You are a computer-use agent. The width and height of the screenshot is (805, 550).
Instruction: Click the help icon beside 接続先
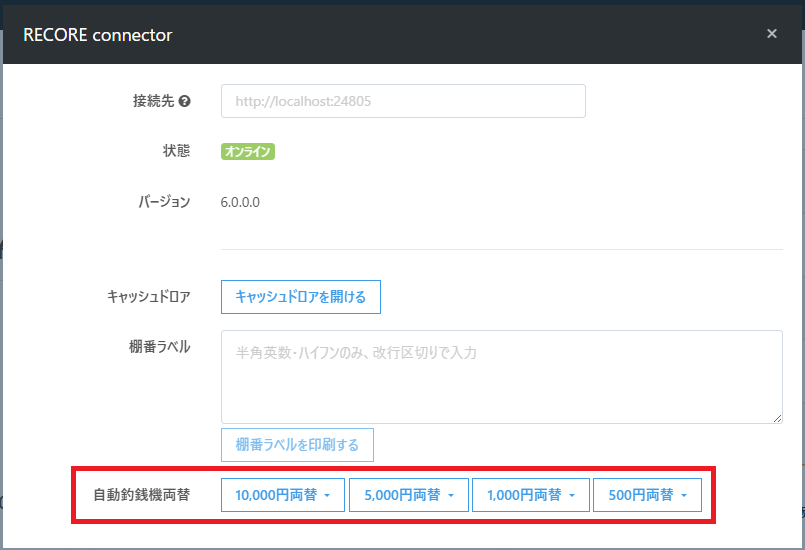pyautogui.click(x=185, y=101)
